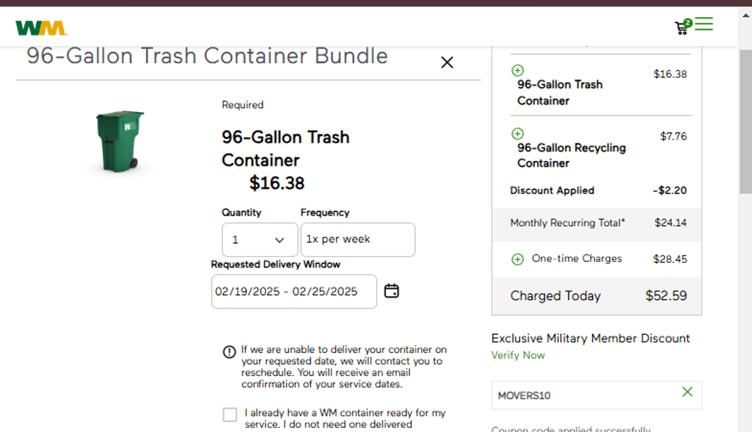Click the $7.76 recycling container price
The width and height of the screenshot is (752, 432).
[673, 136]
